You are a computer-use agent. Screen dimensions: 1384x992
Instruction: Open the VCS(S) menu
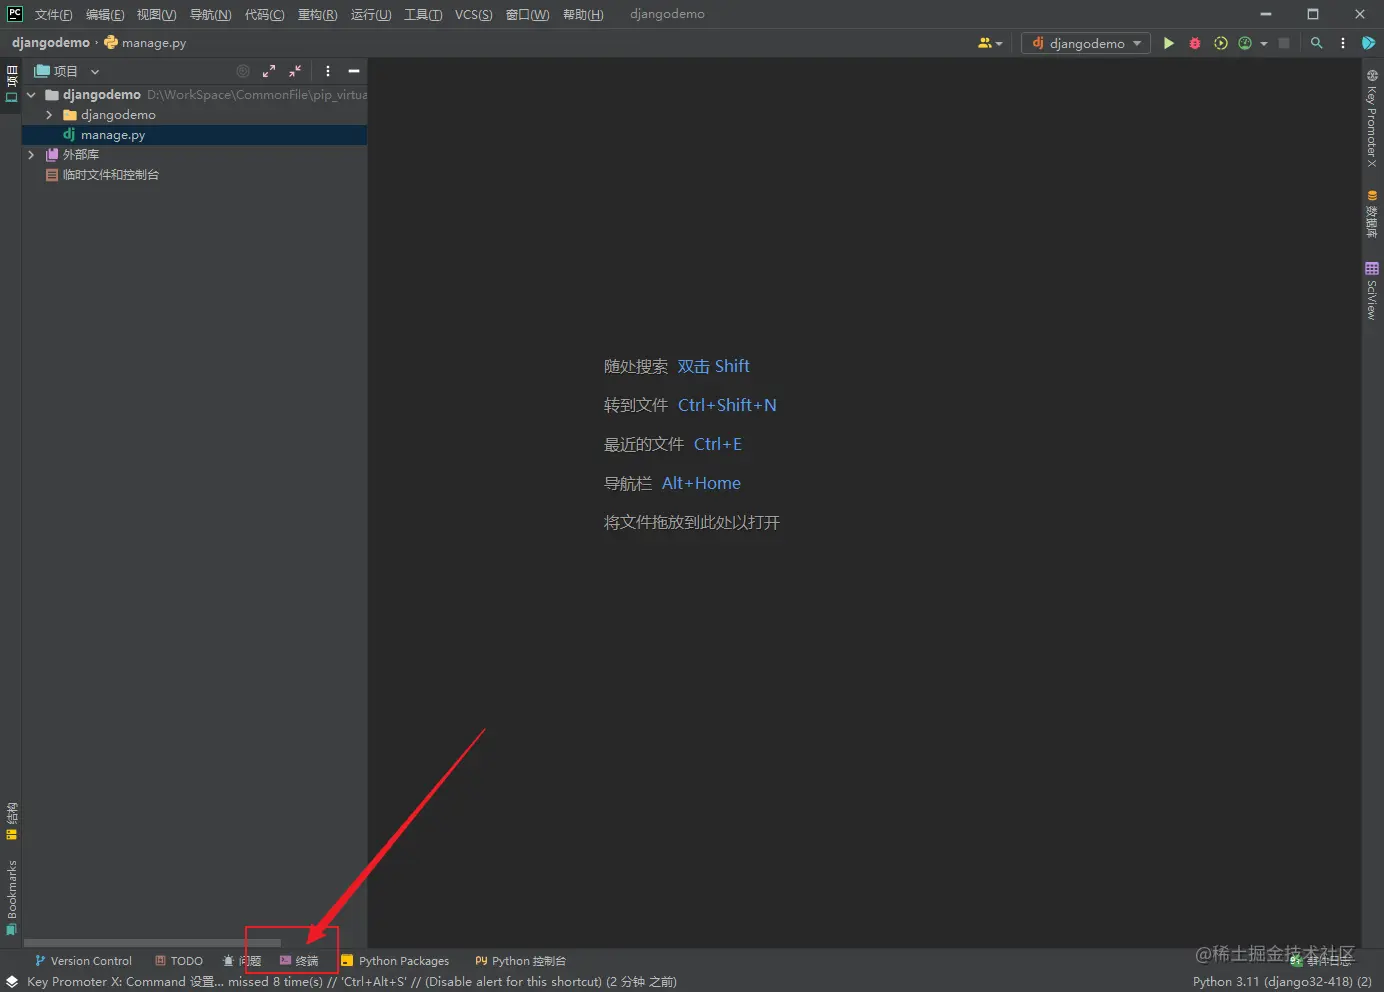473,14
